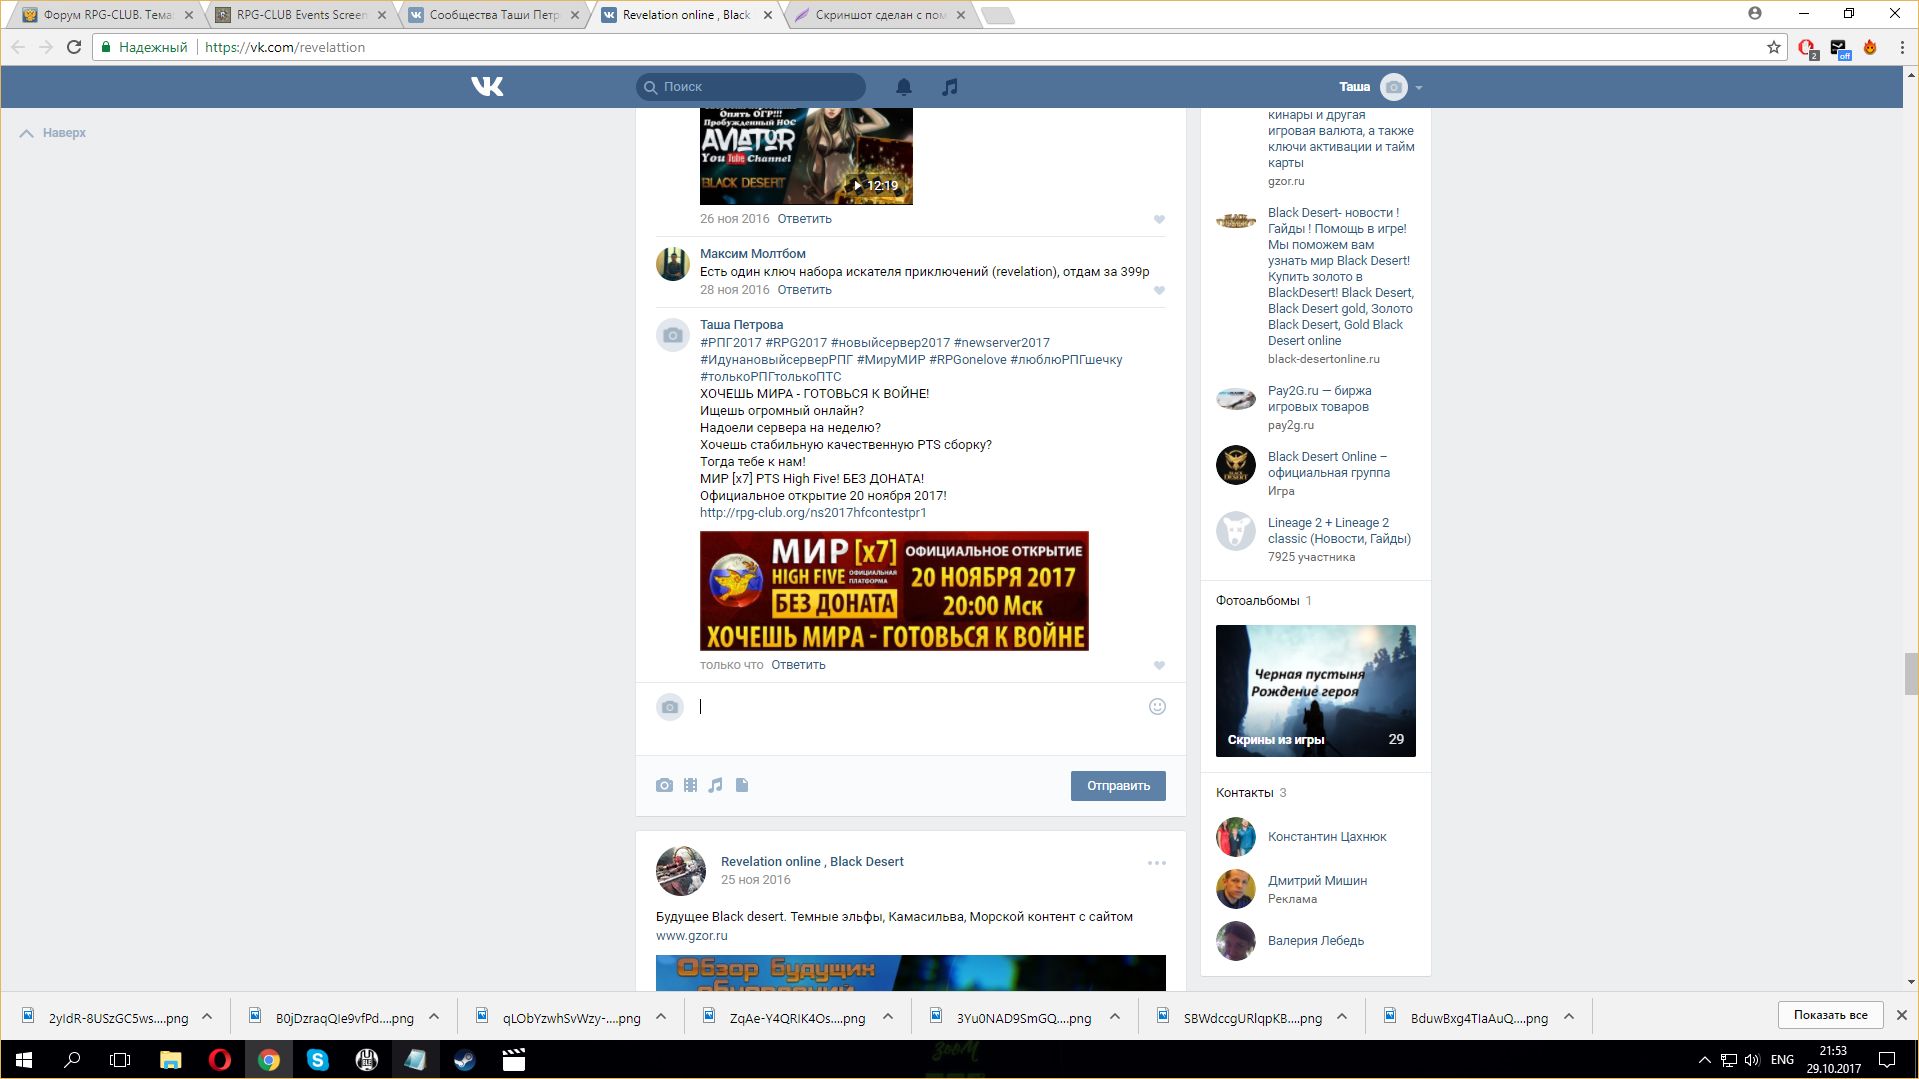Open a new browser tab
1919x1079 pixels.
997,15
